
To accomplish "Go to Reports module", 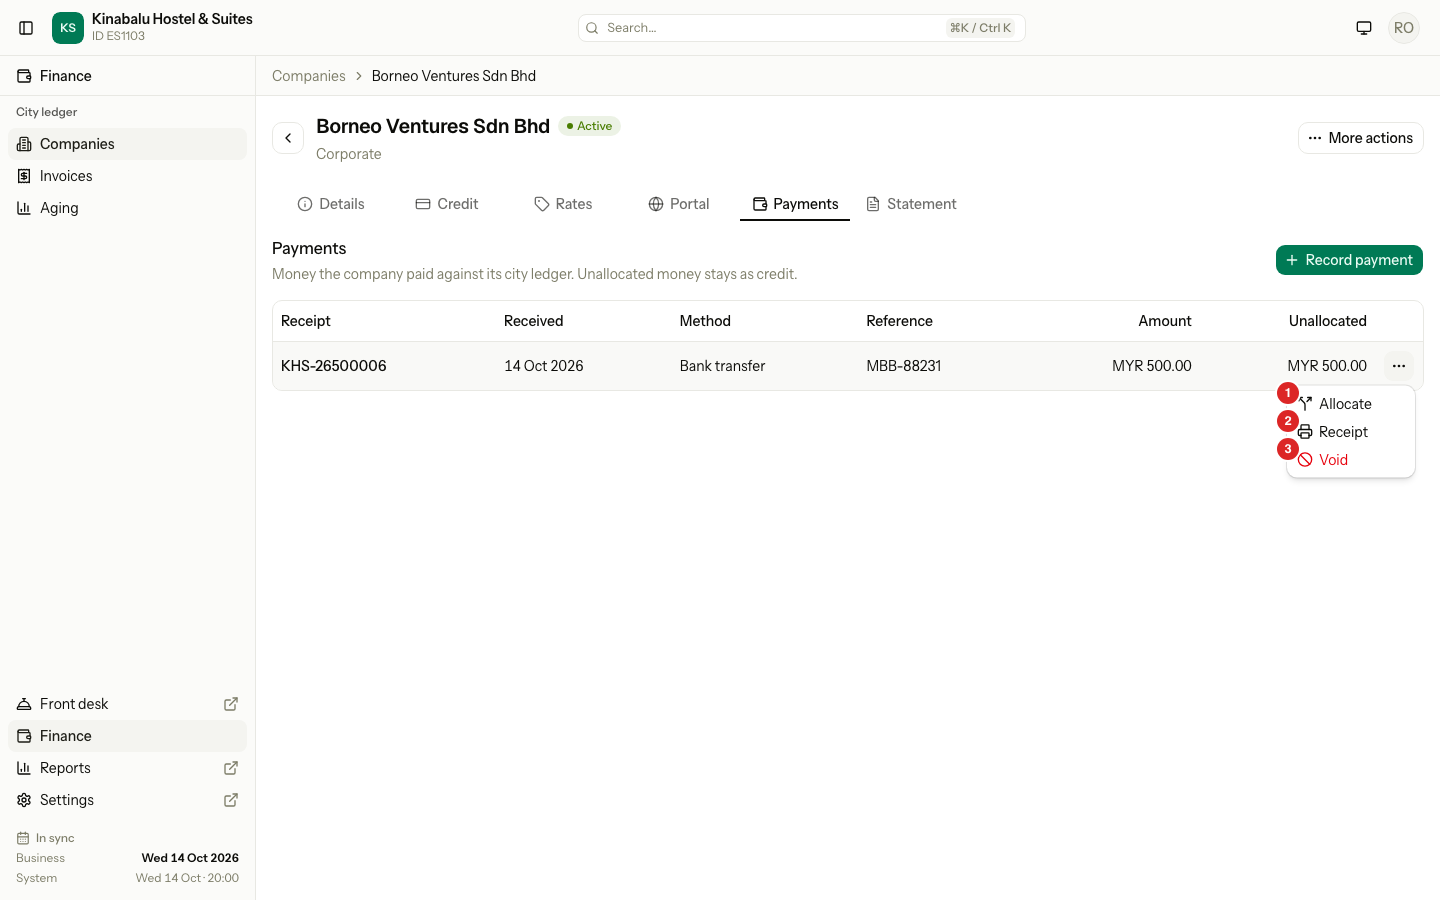I will (x=127, y=768).
